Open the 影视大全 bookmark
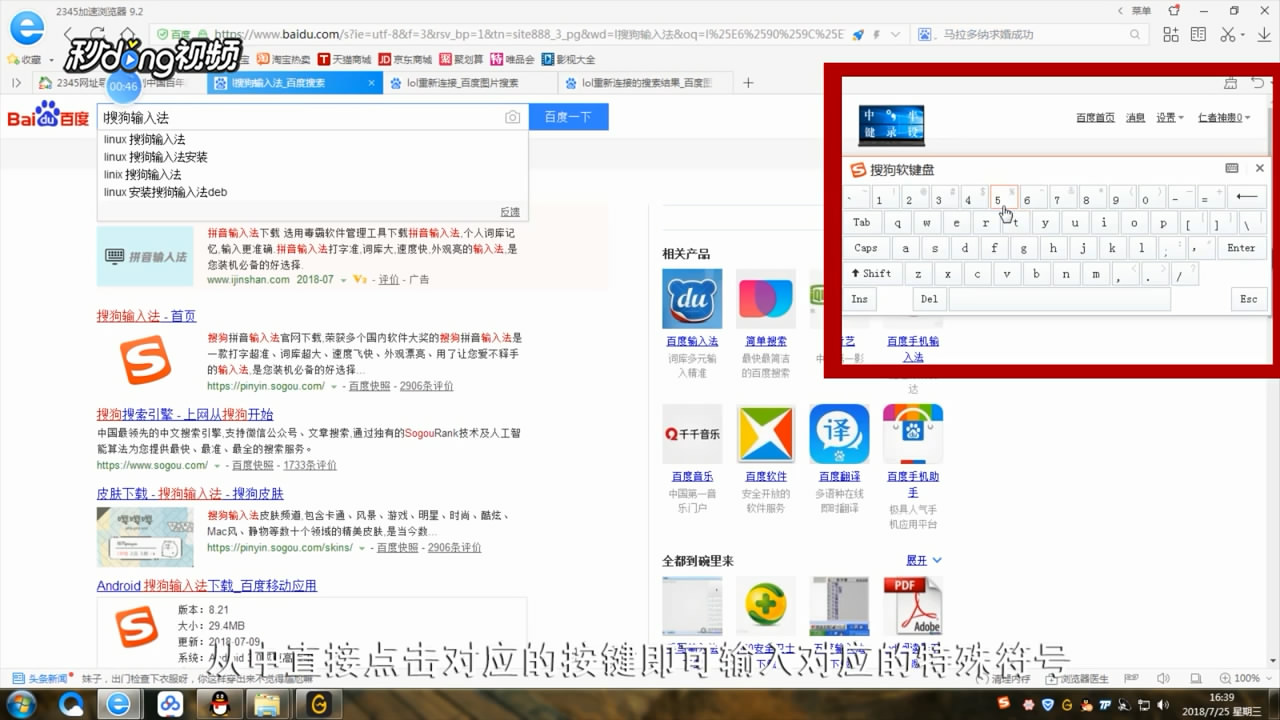Viewport: 1280px width, 720px height. (569, 59)
